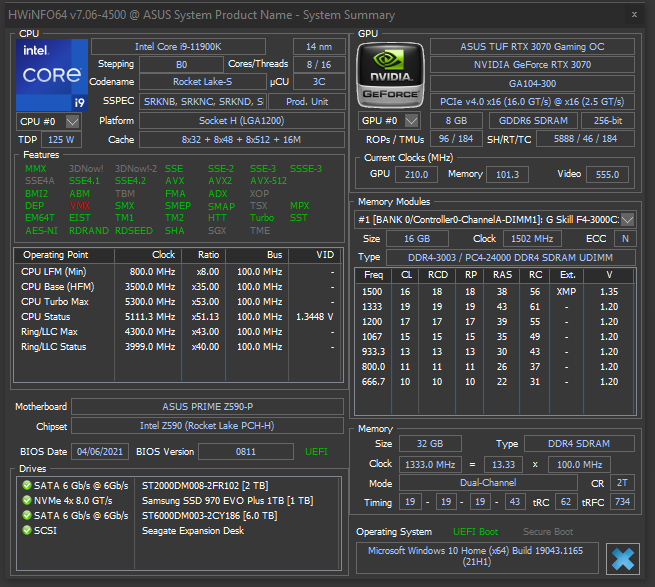Viewport: 655px width, 587px height.
Task: Click the Video clock 555.0 value
Action: coord(607,175)
